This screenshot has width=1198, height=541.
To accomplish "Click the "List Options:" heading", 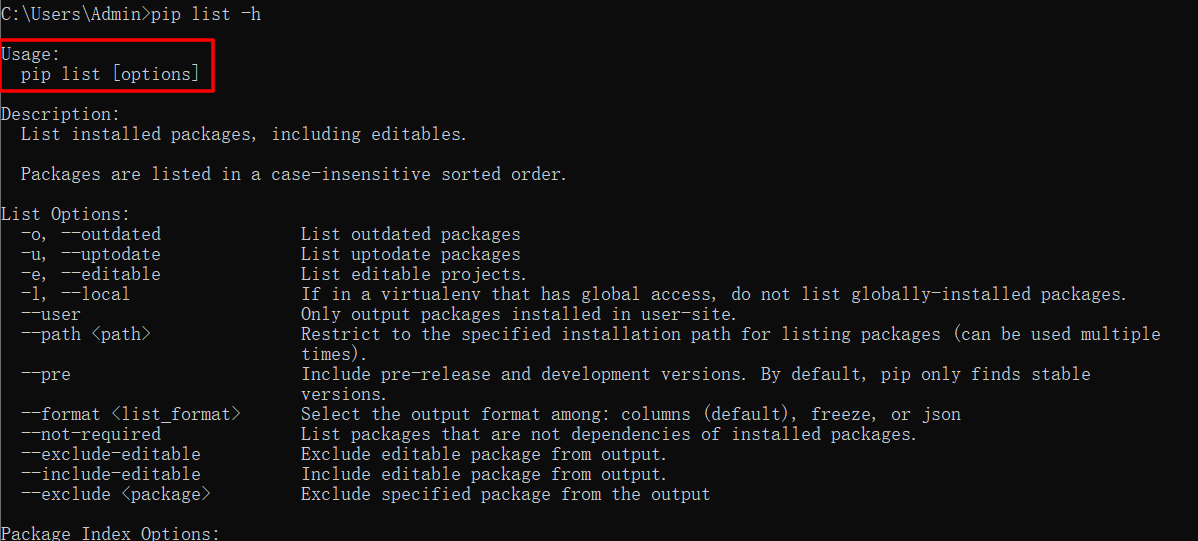I will (65, 214).
